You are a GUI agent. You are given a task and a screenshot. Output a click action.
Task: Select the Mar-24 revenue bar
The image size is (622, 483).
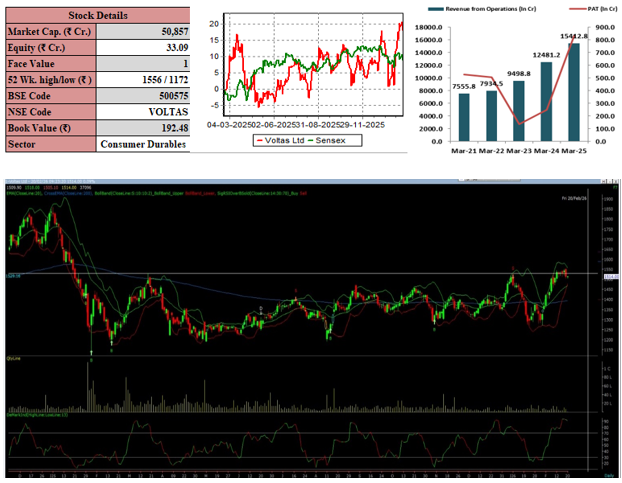[546, 100]
